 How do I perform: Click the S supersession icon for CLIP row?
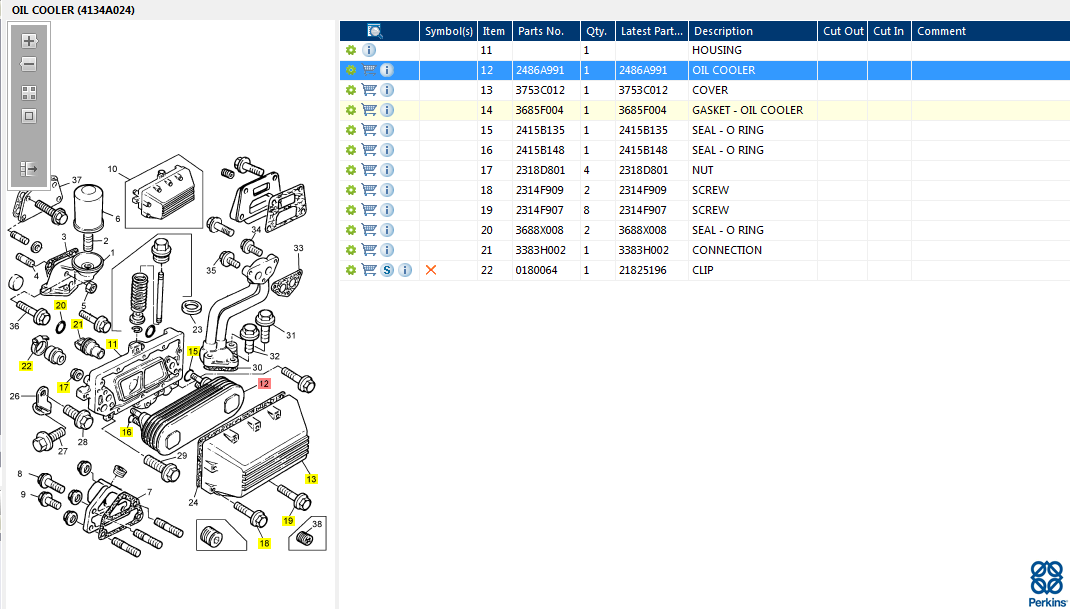387,270
